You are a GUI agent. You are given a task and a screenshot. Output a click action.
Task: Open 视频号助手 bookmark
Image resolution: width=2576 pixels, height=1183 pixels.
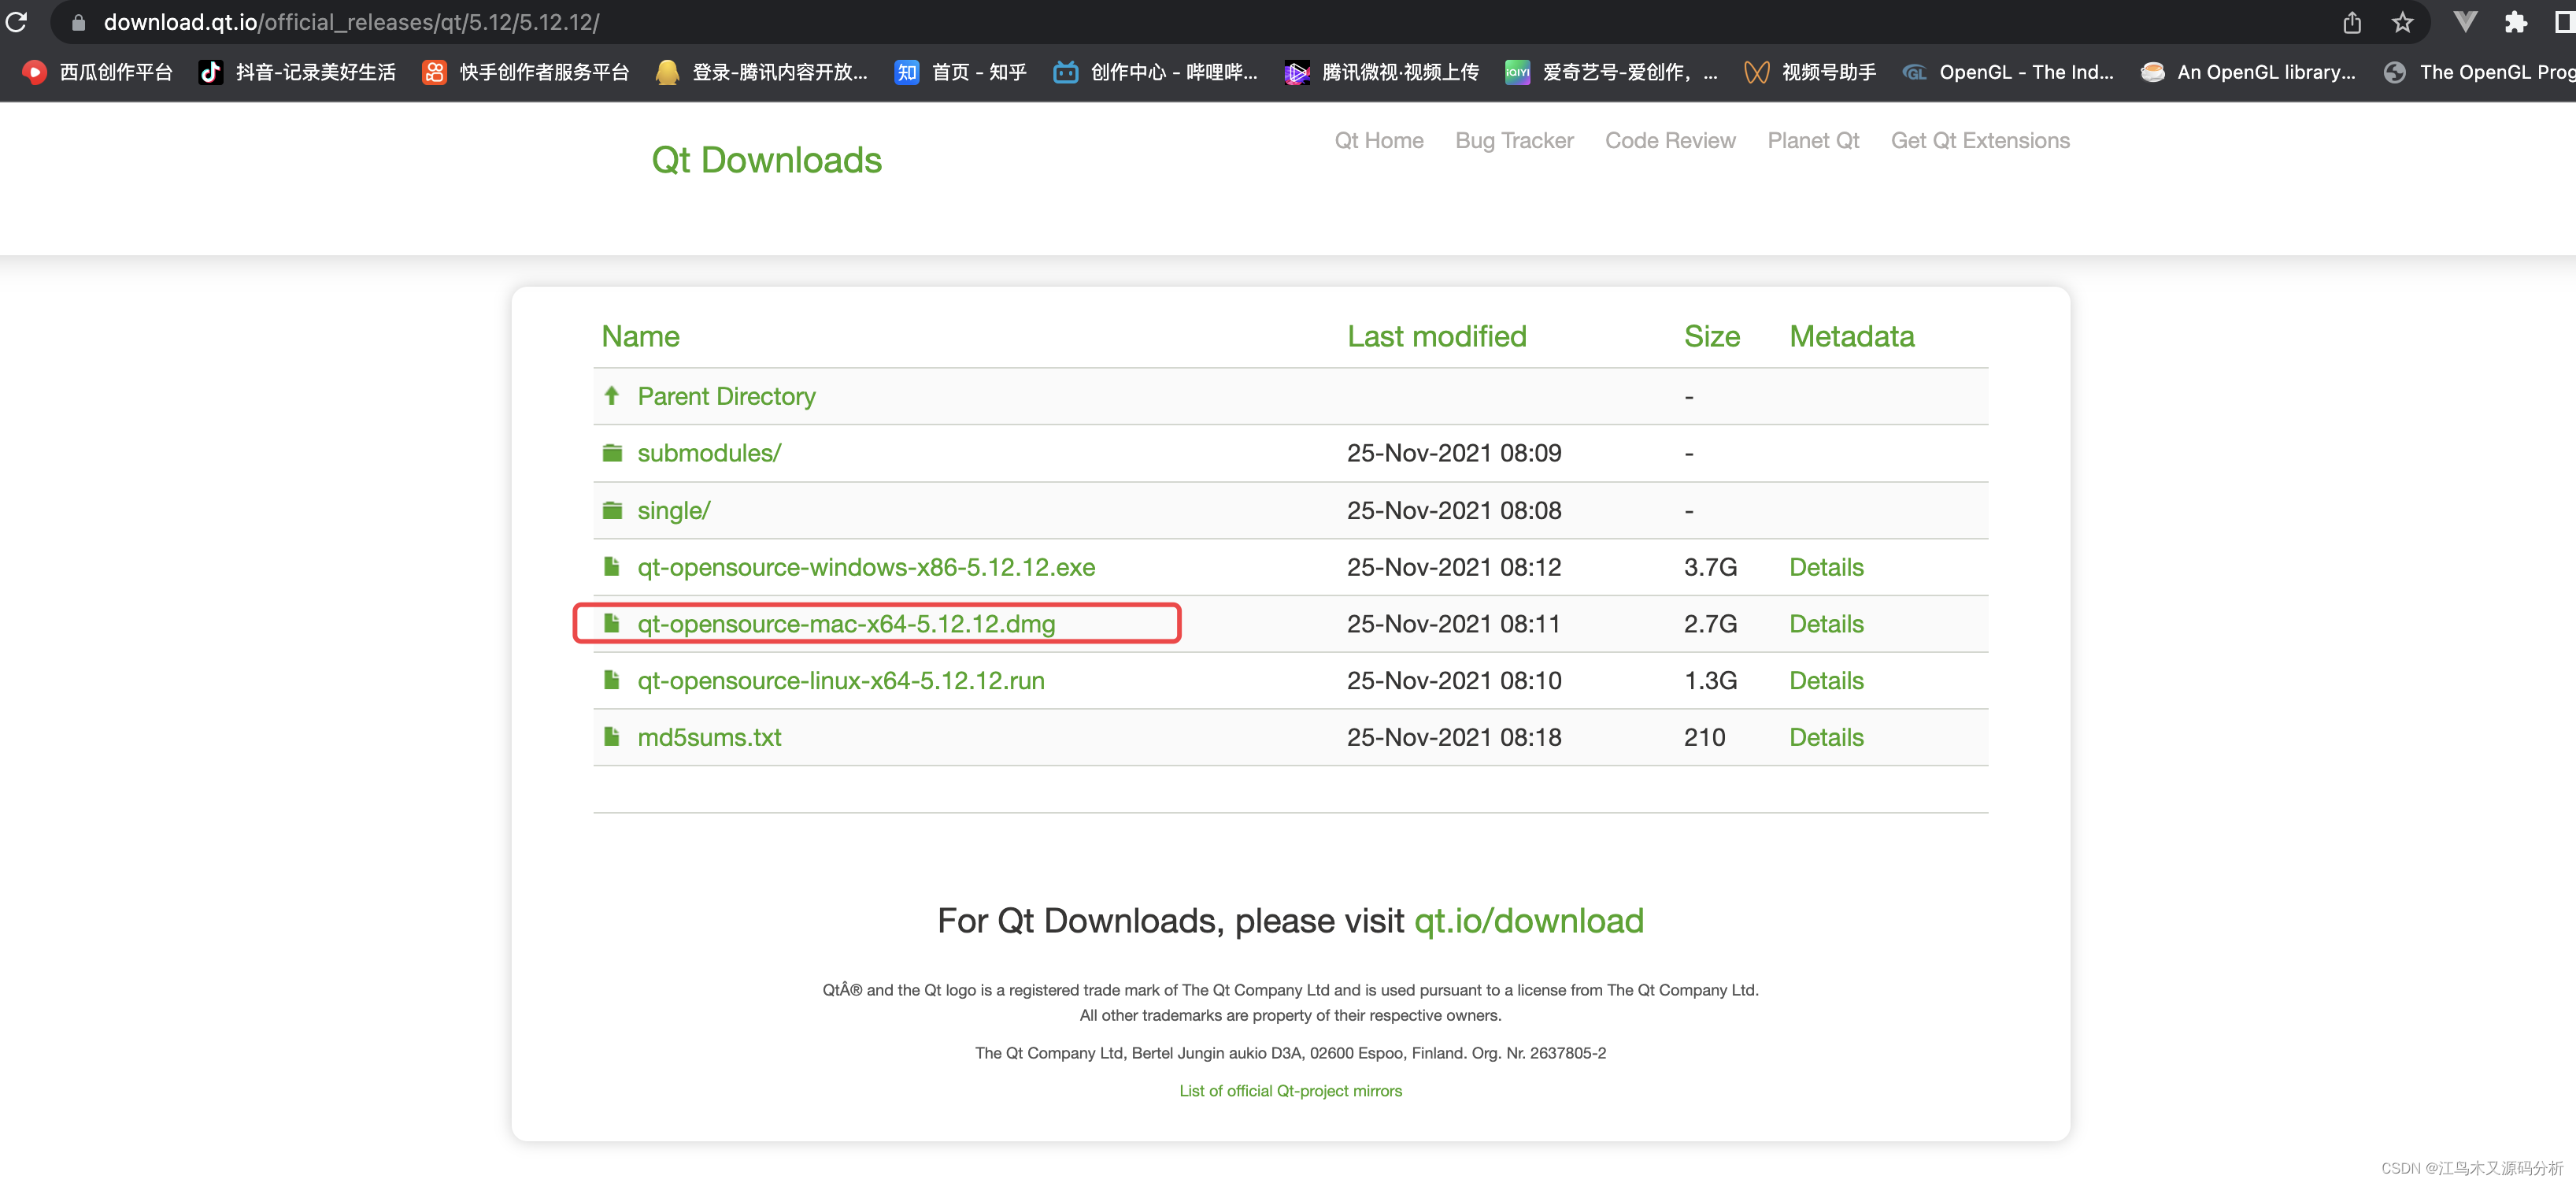coord(1810,72)
